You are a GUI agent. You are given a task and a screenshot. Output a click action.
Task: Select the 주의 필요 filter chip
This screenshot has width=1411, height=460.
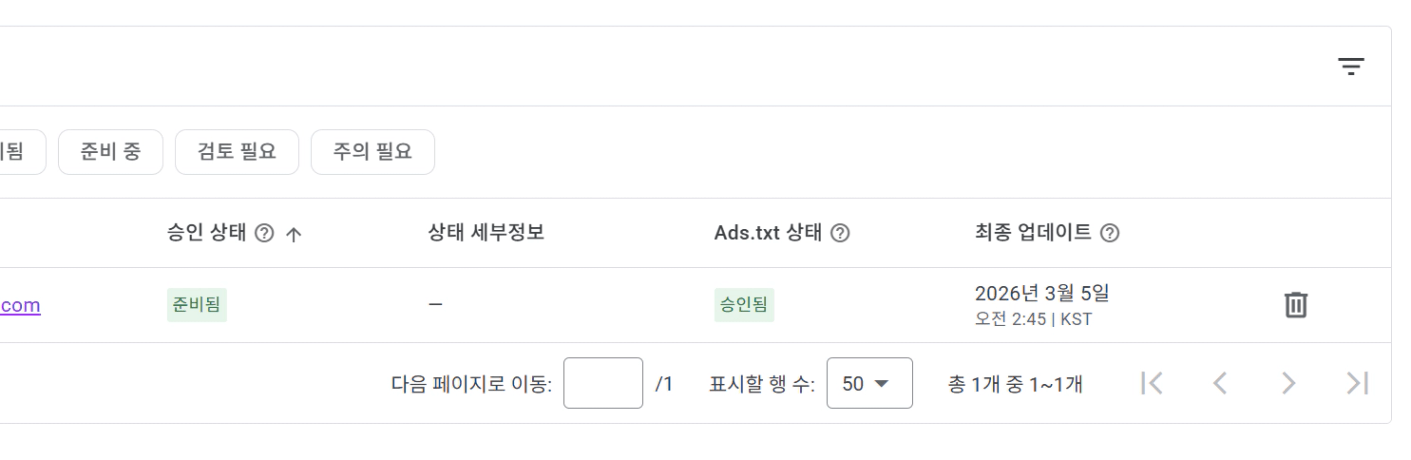[x=372, y=152]
